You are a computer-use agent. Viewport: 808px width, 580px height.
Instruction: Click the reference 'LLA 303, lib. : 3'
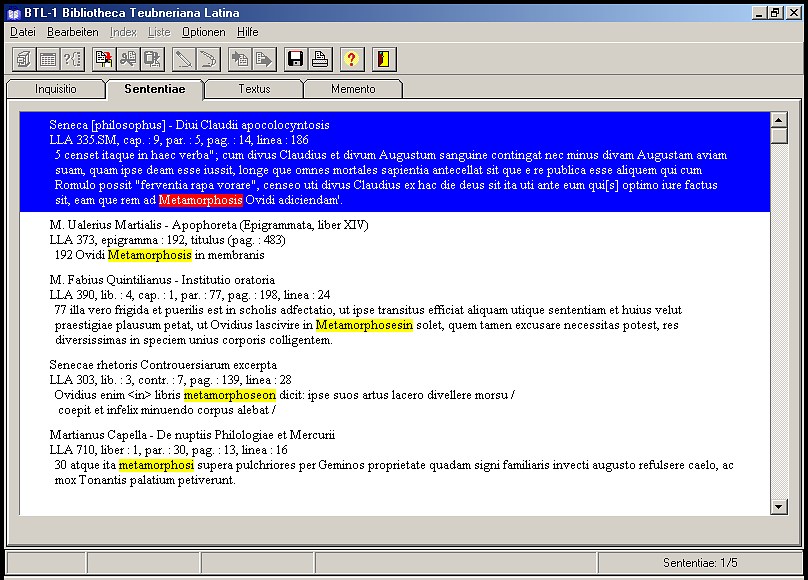click(171, 380)
